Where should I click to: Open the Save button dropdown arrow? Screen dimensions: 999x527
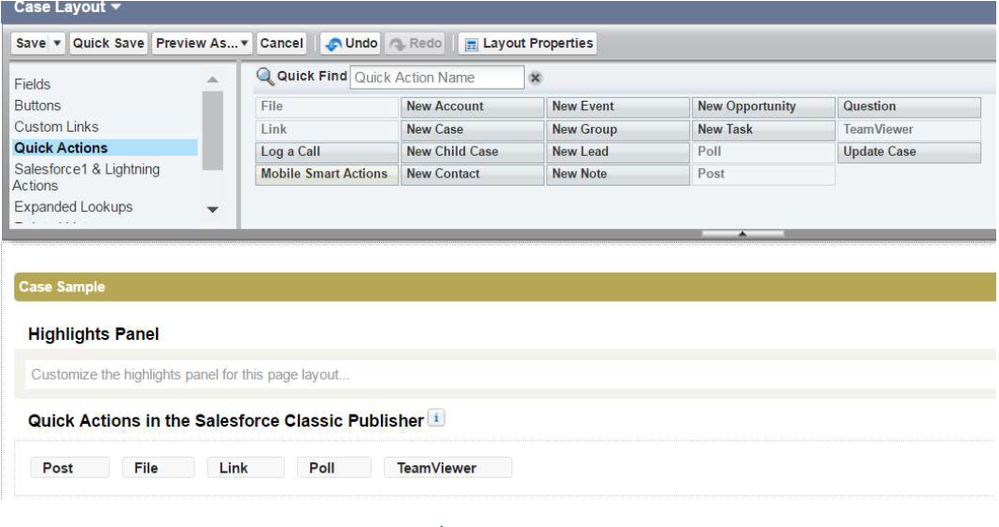point(57,43)
